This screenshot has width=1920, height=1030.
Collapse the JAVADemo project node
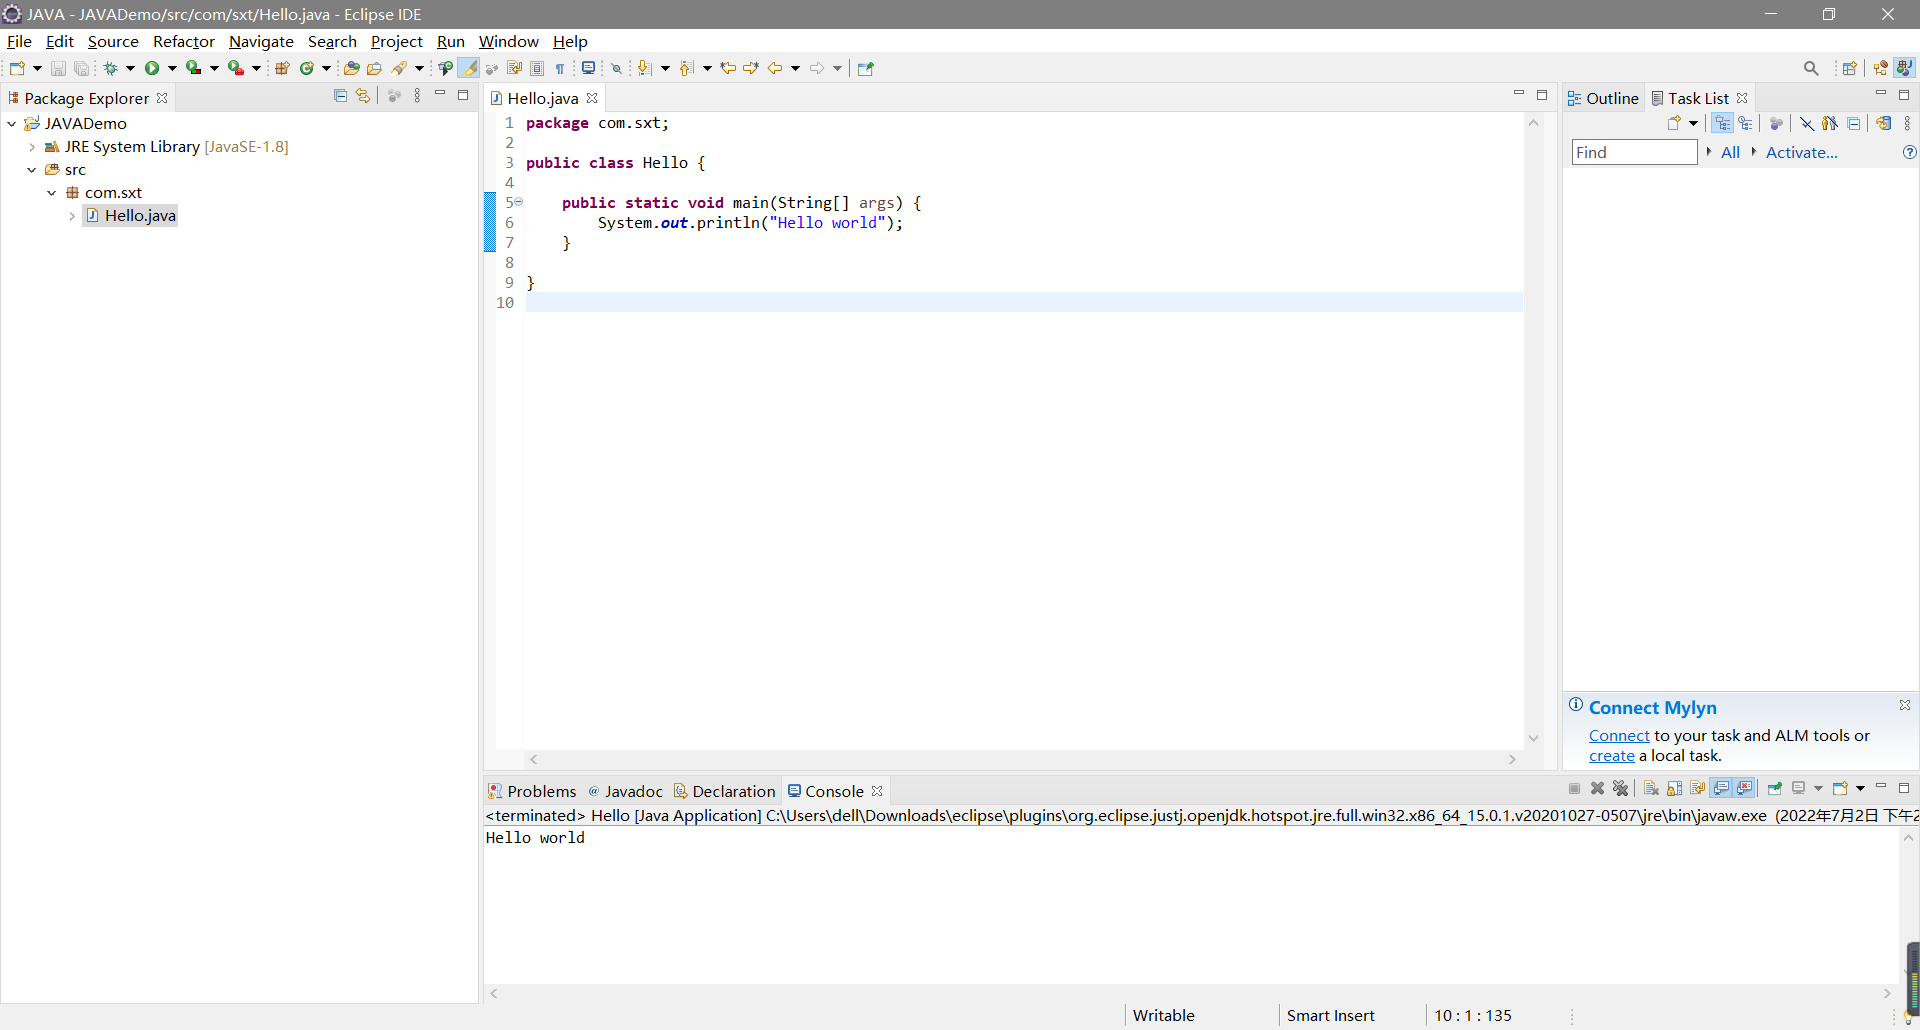coord(12,124)
